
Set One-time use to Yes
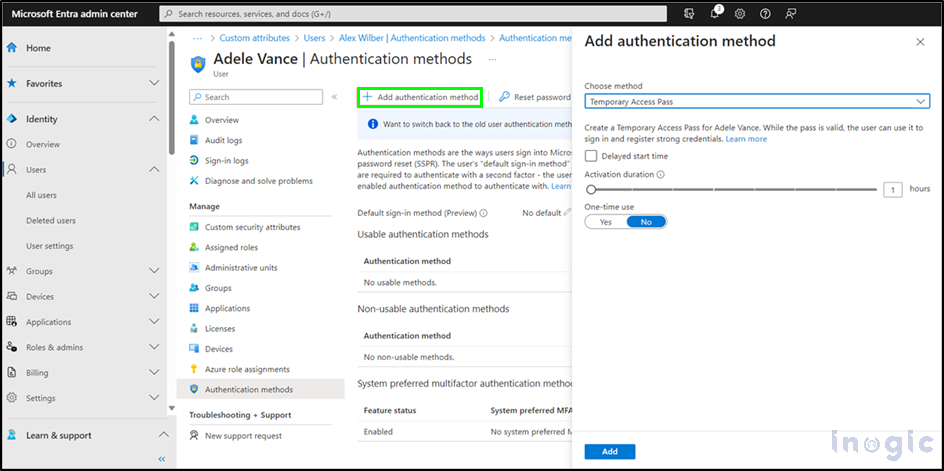pyautogui.click(x=605, y=222)
